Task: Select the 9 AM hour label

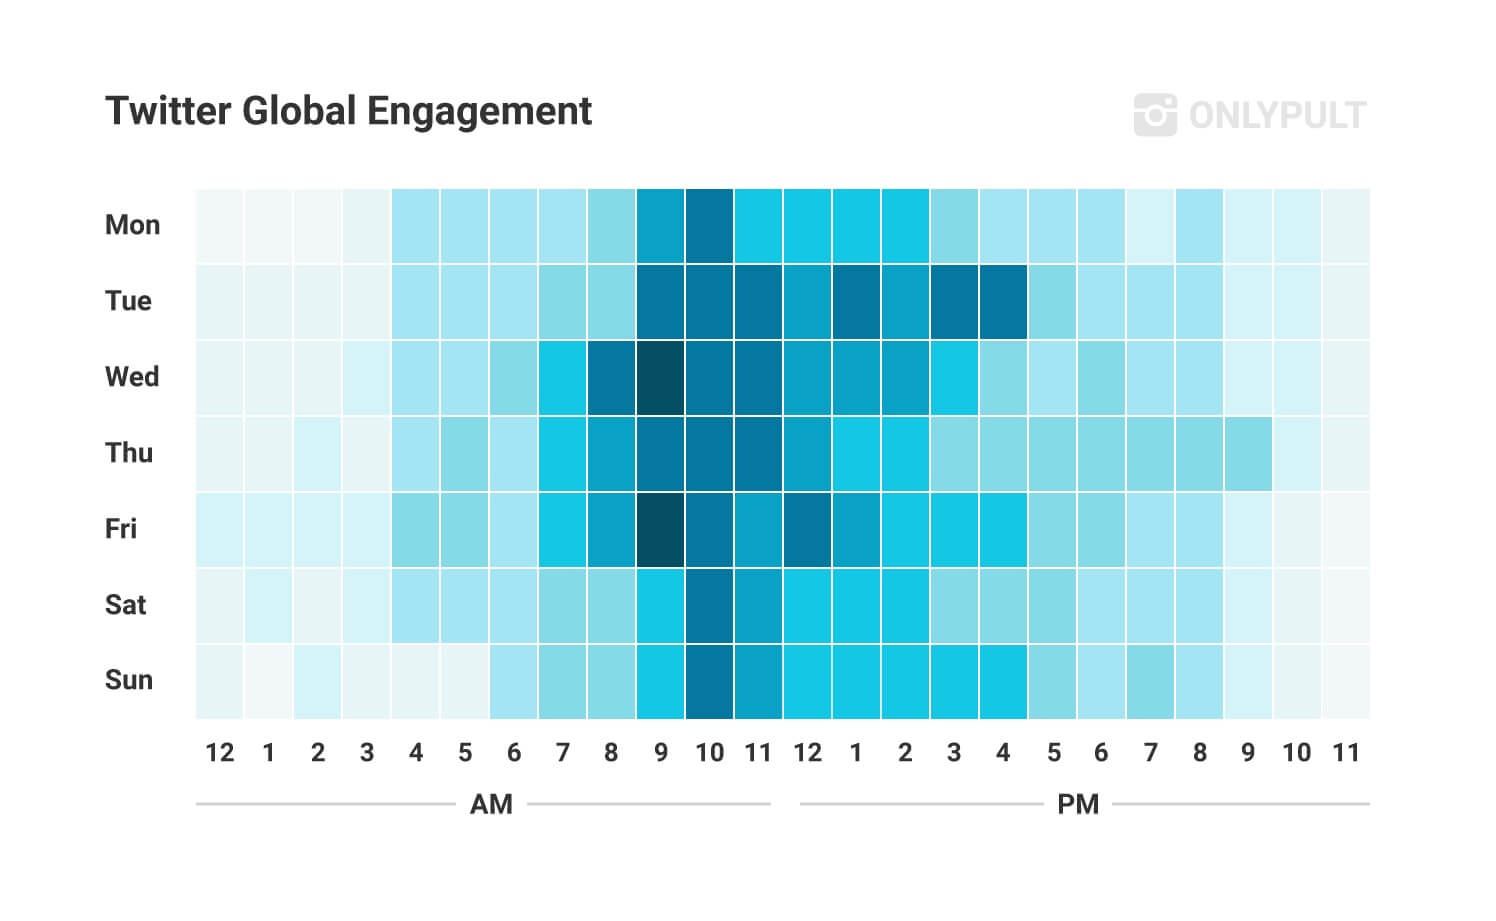Action: [x=660, y=753]
